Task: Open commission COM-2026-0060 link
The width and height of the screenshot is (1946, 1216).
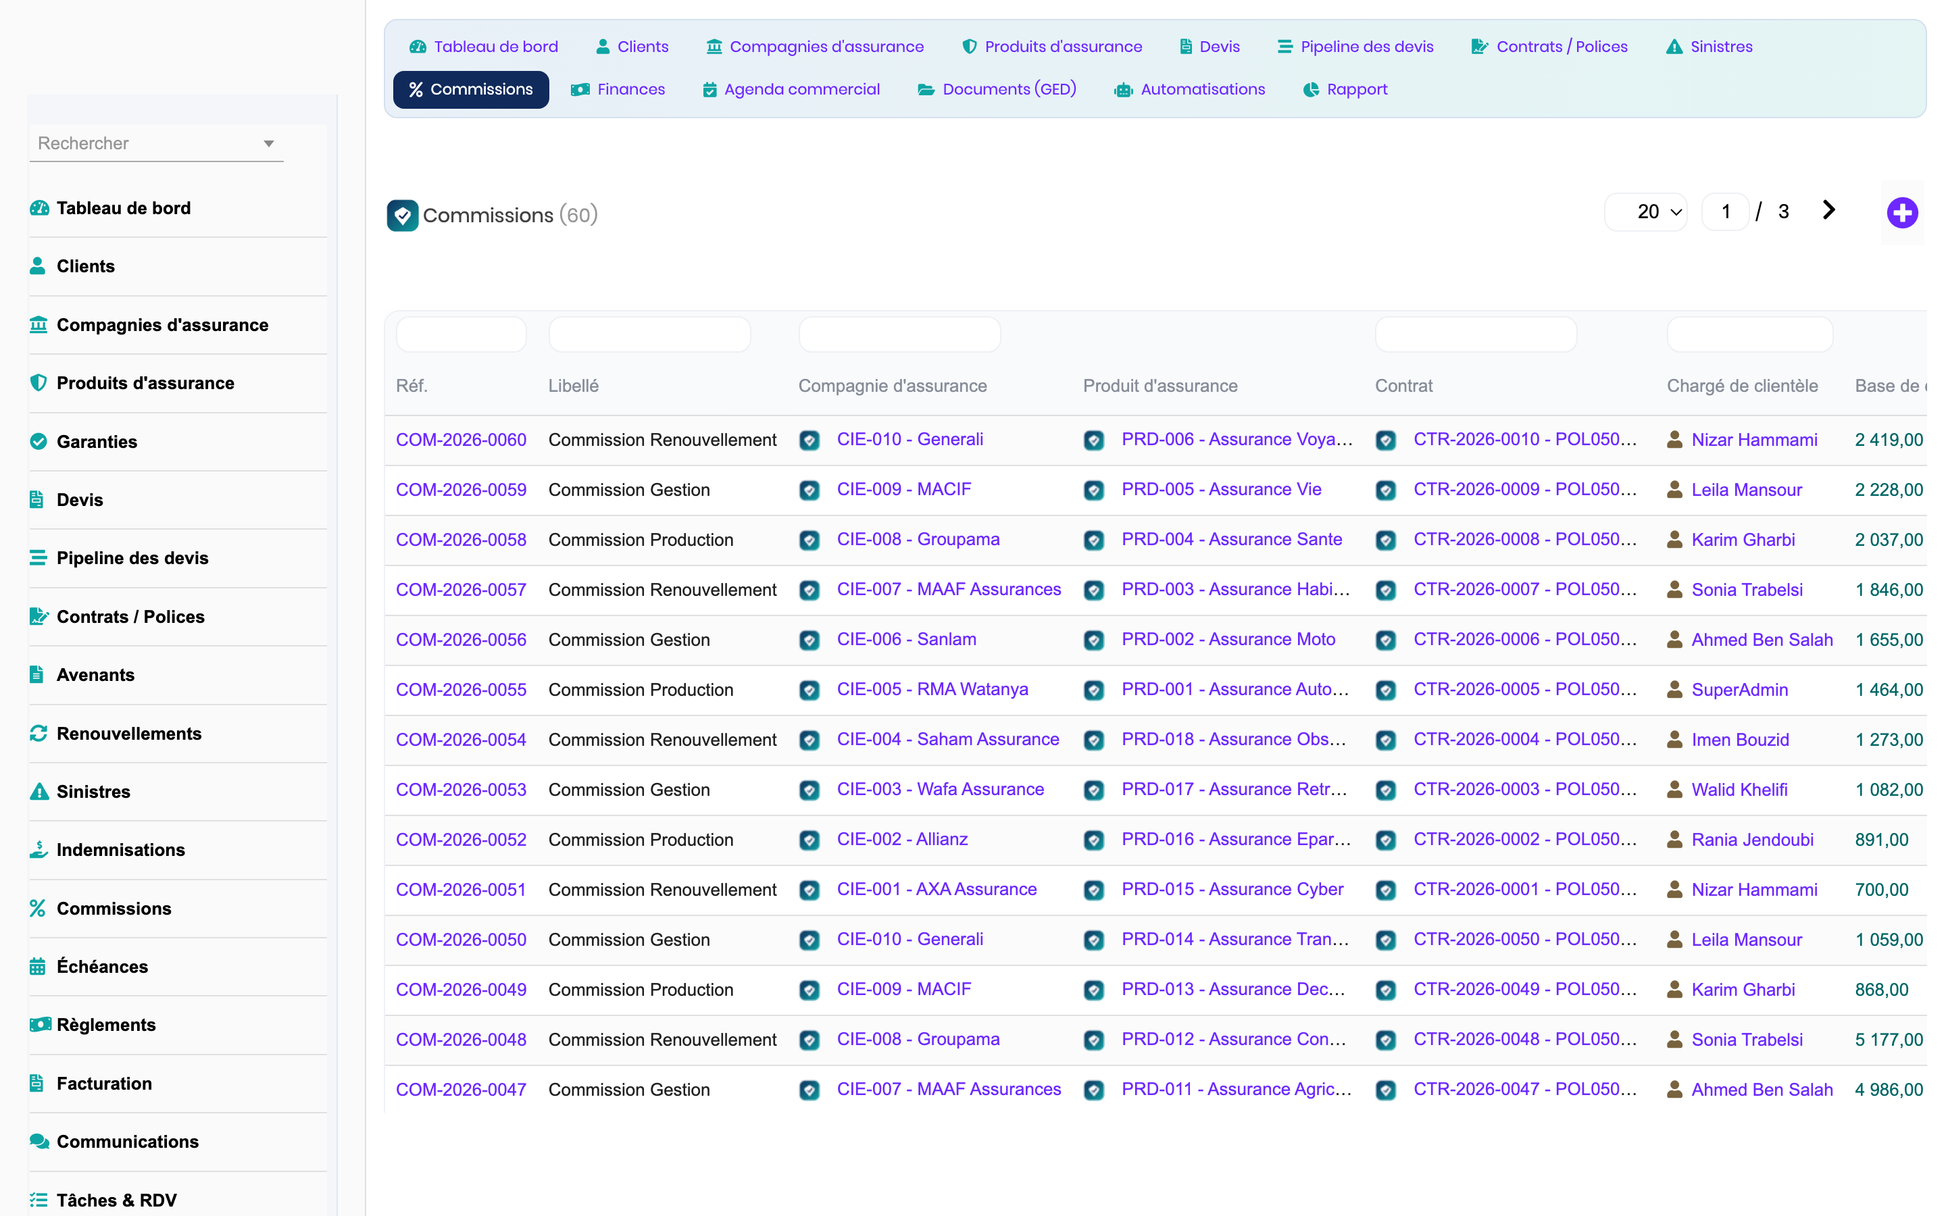Action: coord(461,439)
